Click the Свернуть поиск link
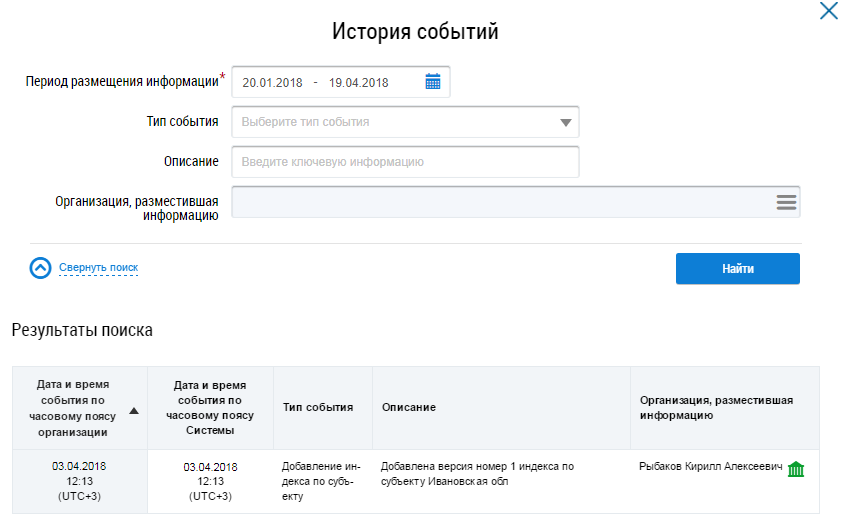844x521 pixels. coord(99,267)
